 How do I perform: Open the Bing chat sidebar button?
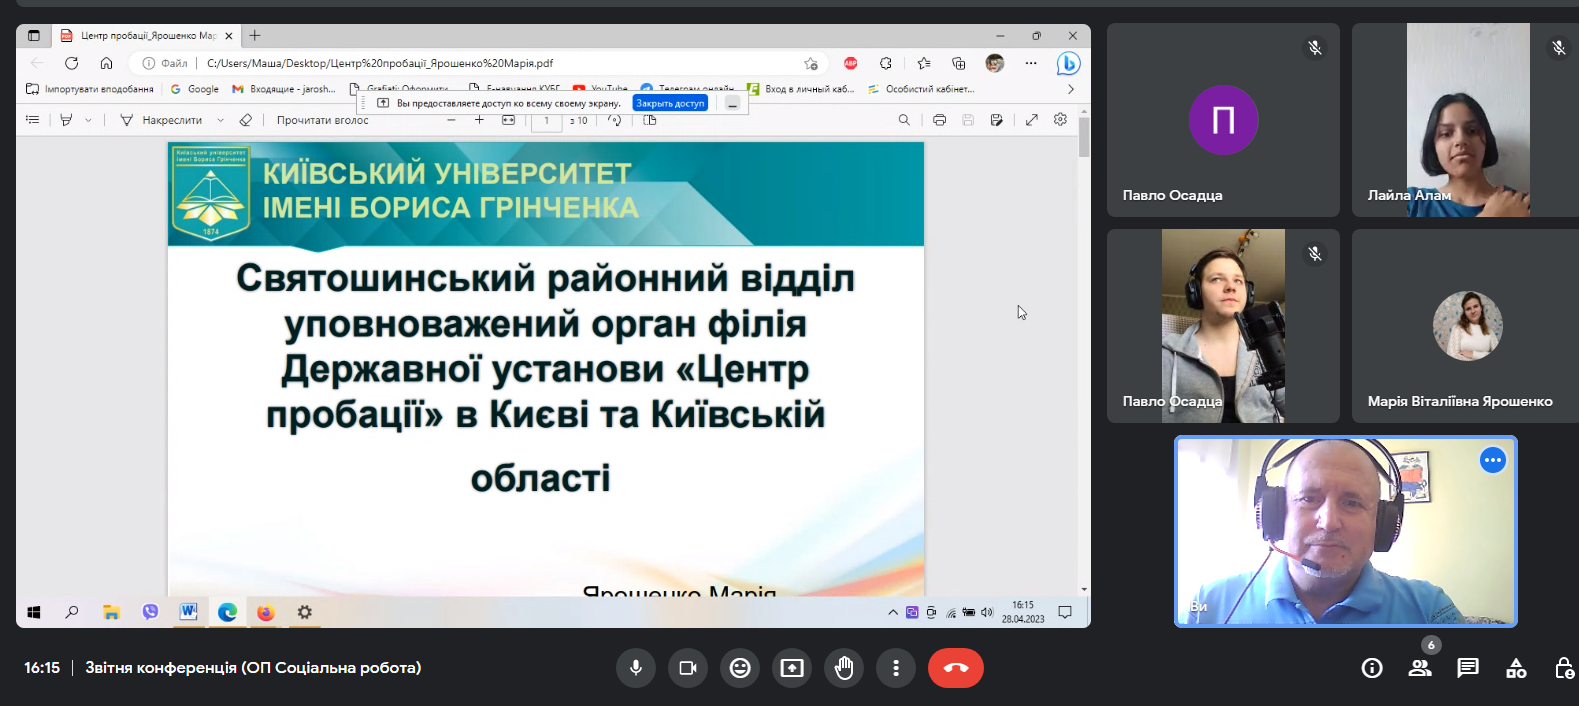[1068, 63]
